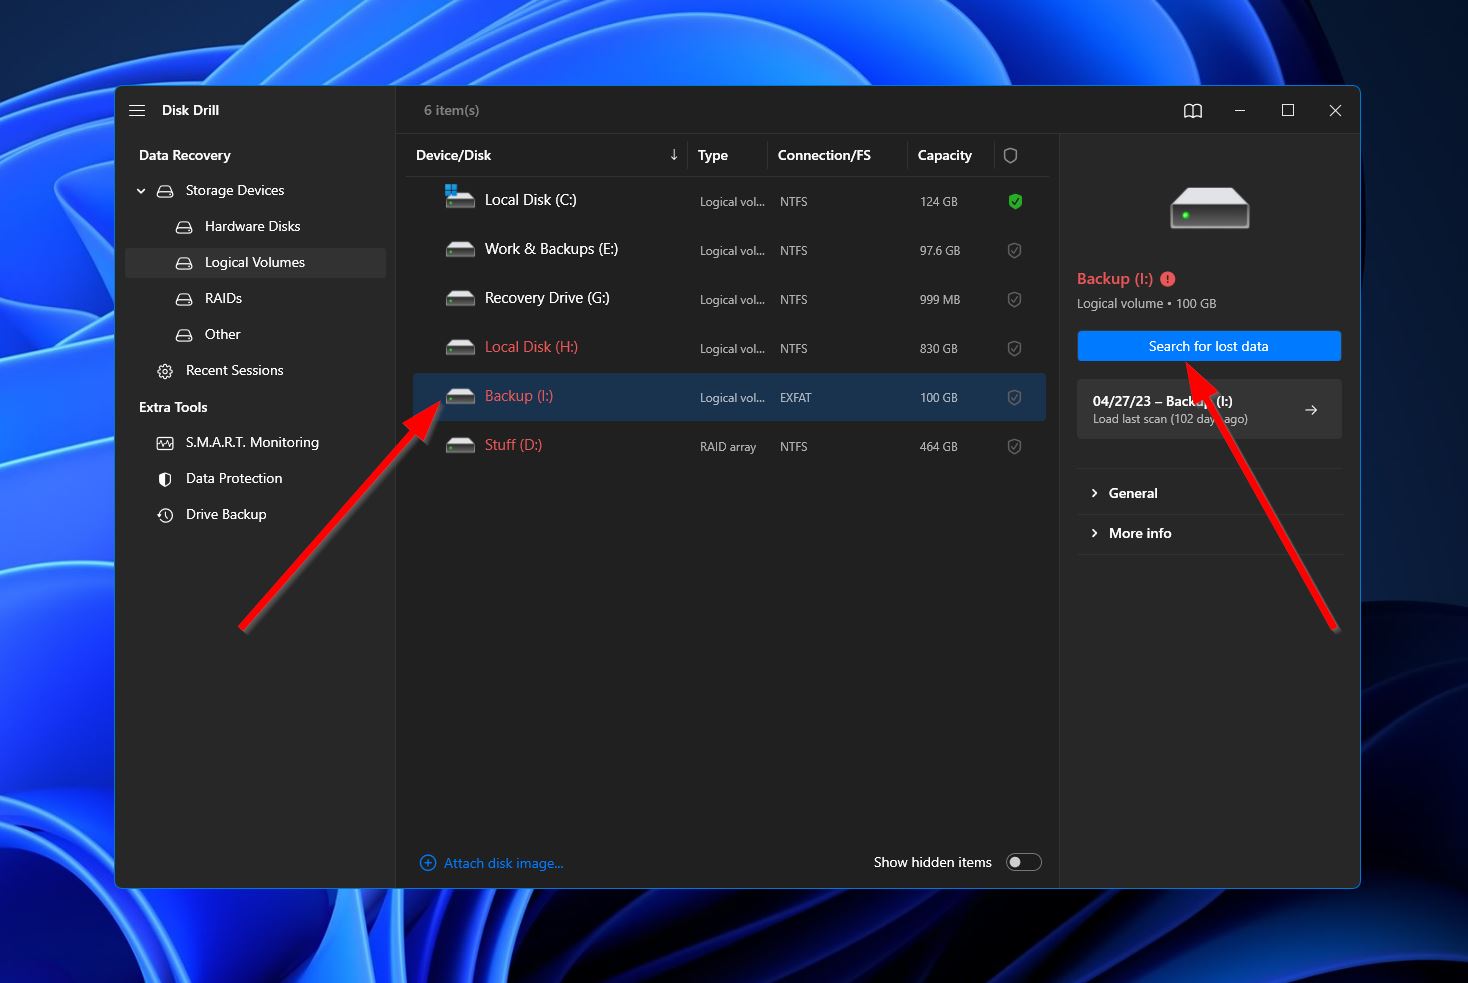Sort by Device/Disk column header
Image resolution: width=1468 pixels, height=983 pixels.
(x=453, y=155)
